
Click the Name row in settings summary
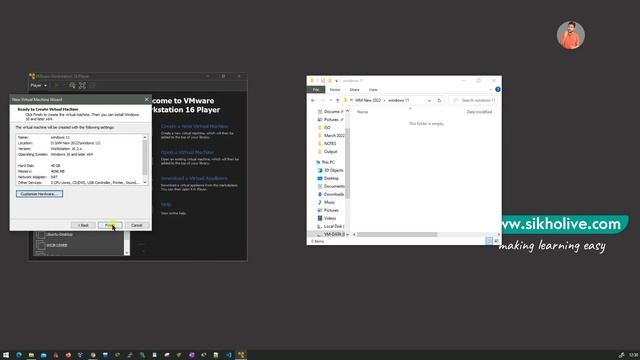(x=79, y=138)
